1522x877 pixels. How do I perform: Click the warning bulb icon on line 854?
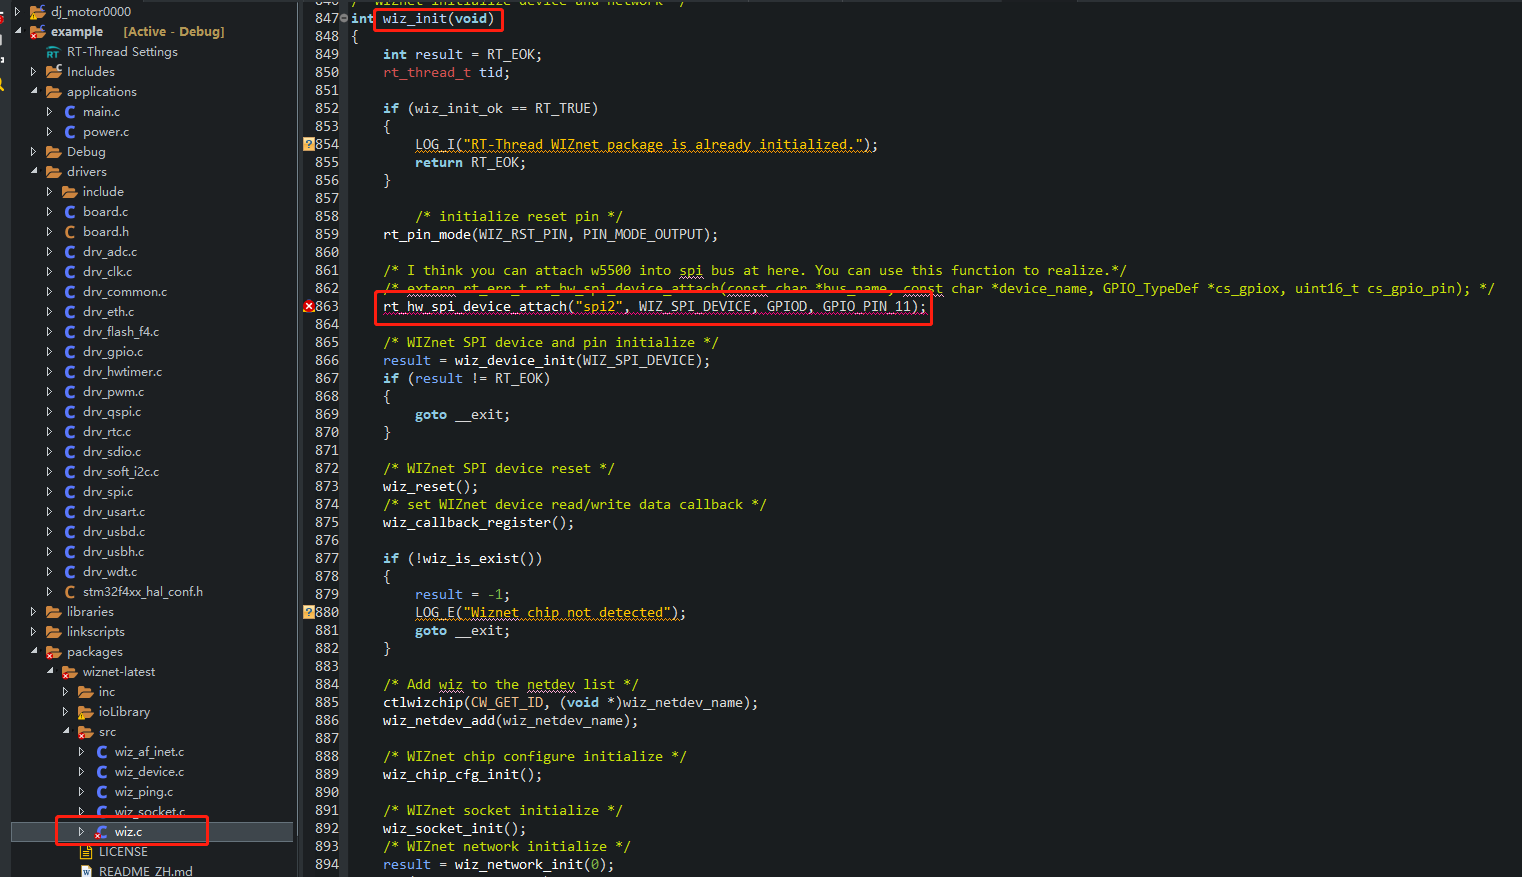309,144
